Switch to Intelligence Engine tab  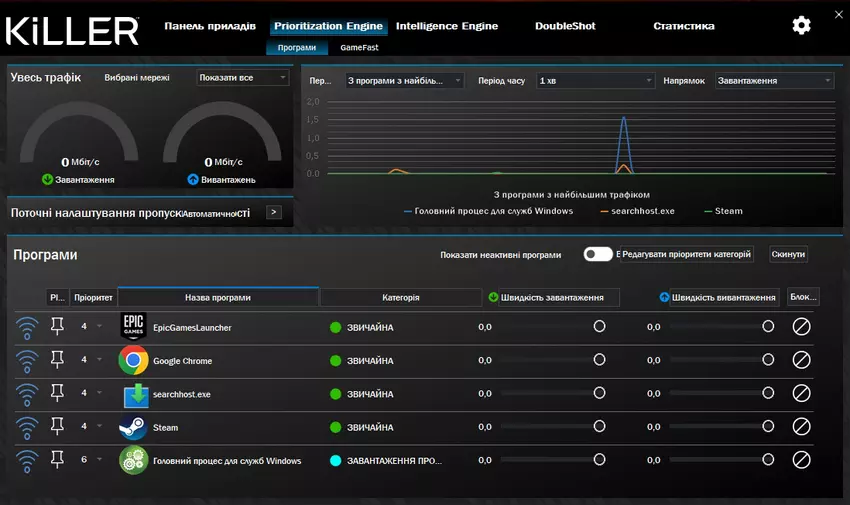446,26
